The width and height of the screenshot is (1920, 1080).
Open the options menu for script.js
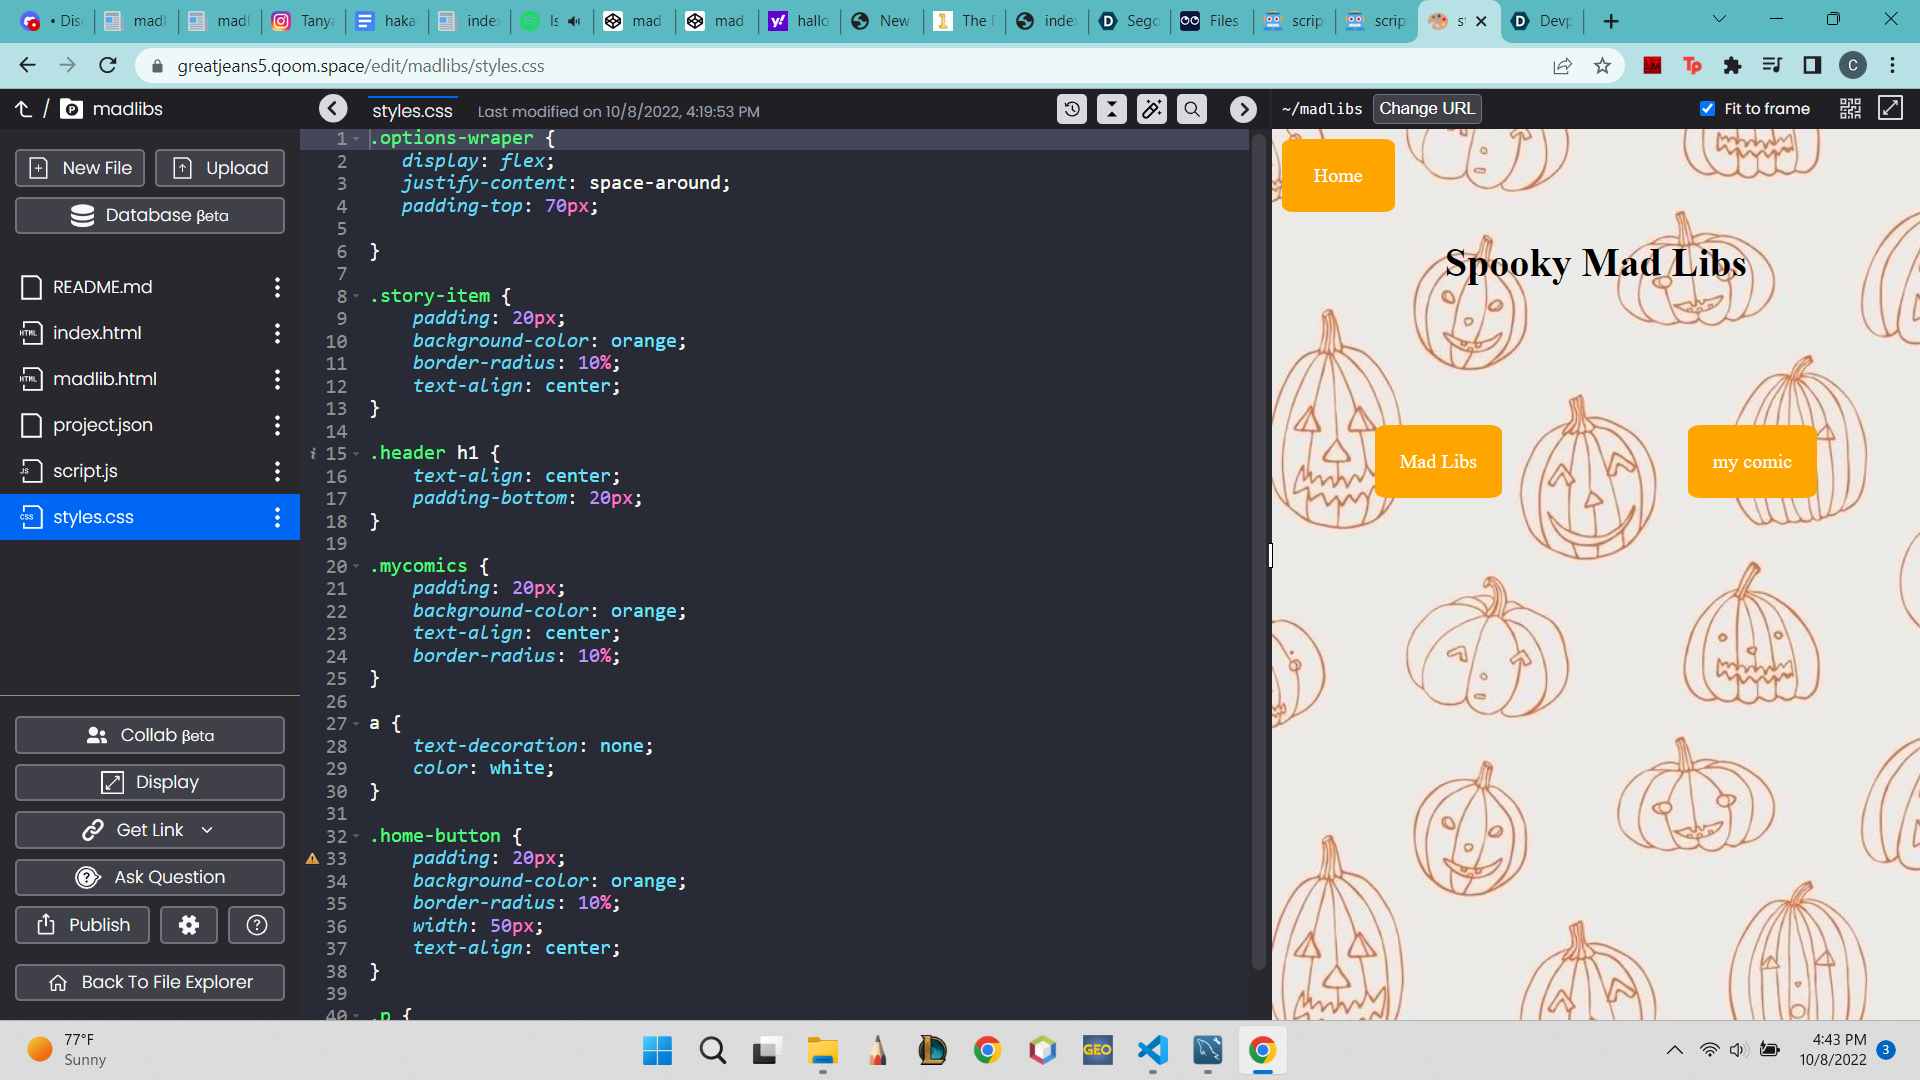tap(277, 471)
